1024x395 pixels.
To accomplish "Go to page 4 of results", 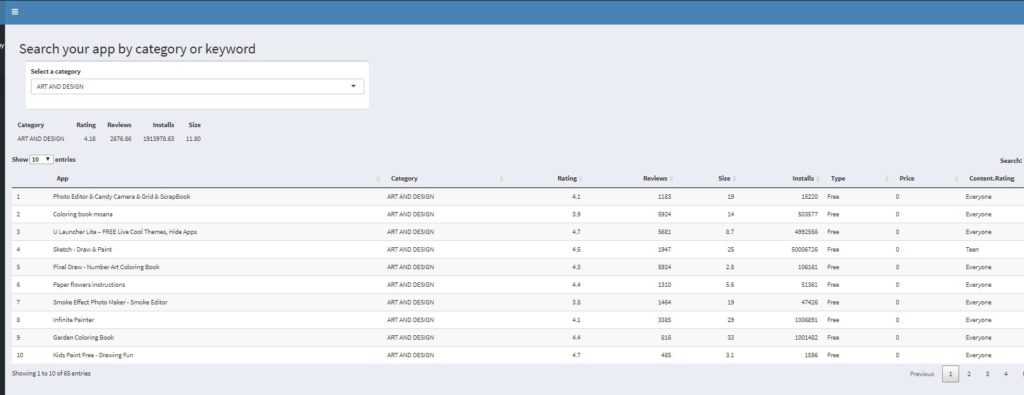I will [1006, 374].
